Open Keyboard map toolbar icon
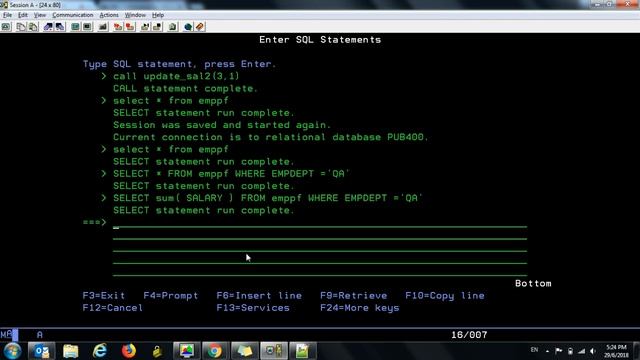640x360 pixels. (x=103, y=27)
